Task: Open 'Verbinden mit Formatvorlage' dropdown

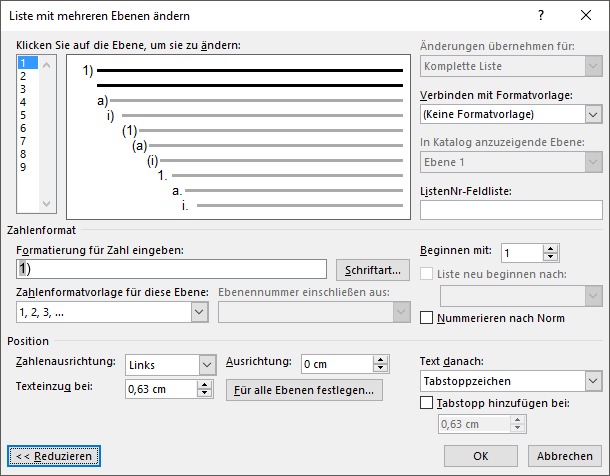Action: coord(593,115)
